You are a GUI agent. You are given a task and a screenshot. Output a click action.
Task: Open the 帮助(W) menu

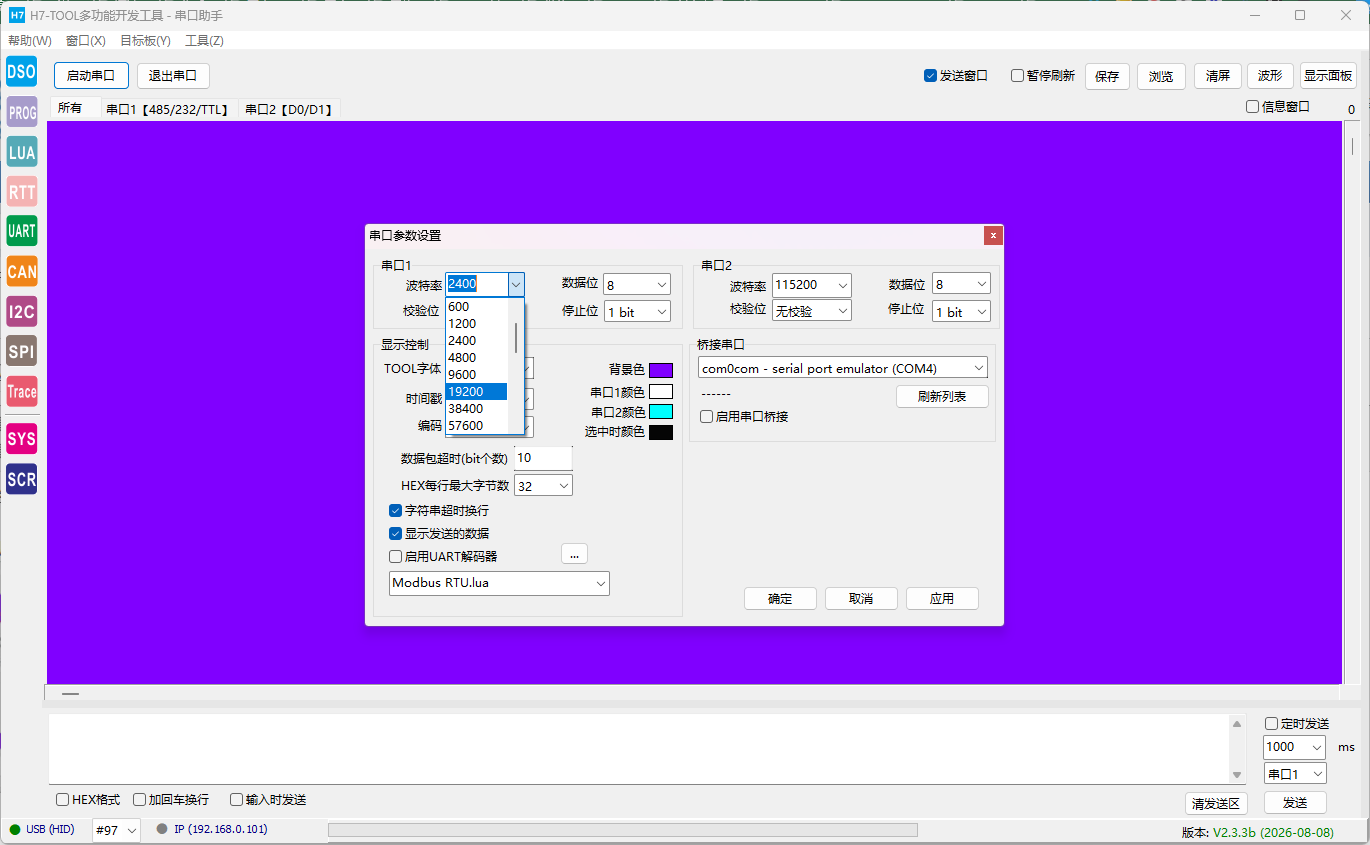30,41
